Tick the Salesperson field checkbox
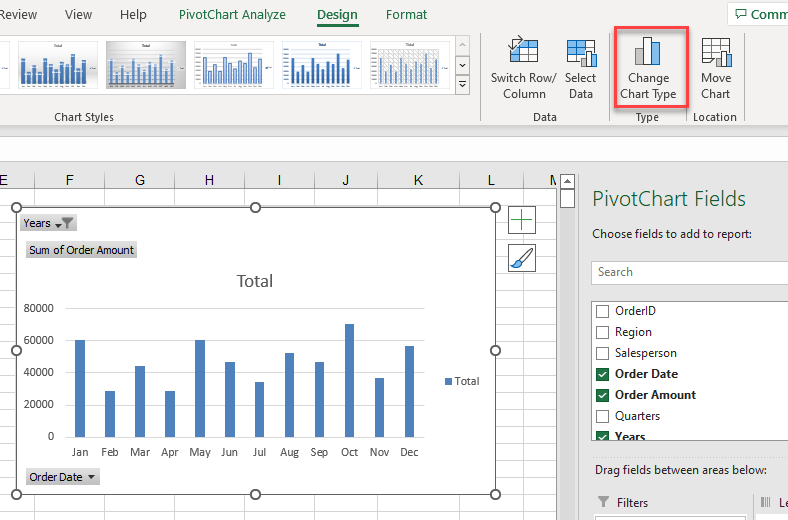Viewport: 788px width, 520px height. pos(602,353)
